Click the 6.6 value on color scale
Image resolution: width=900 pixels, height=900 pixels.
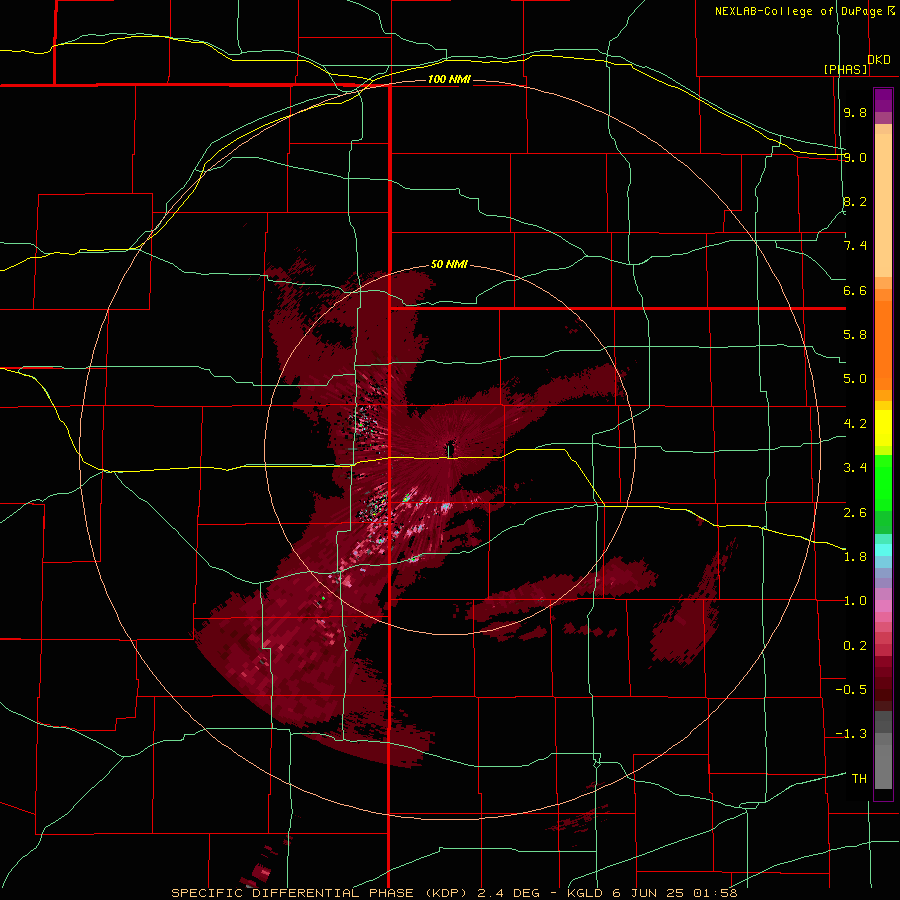pos(855,290)
